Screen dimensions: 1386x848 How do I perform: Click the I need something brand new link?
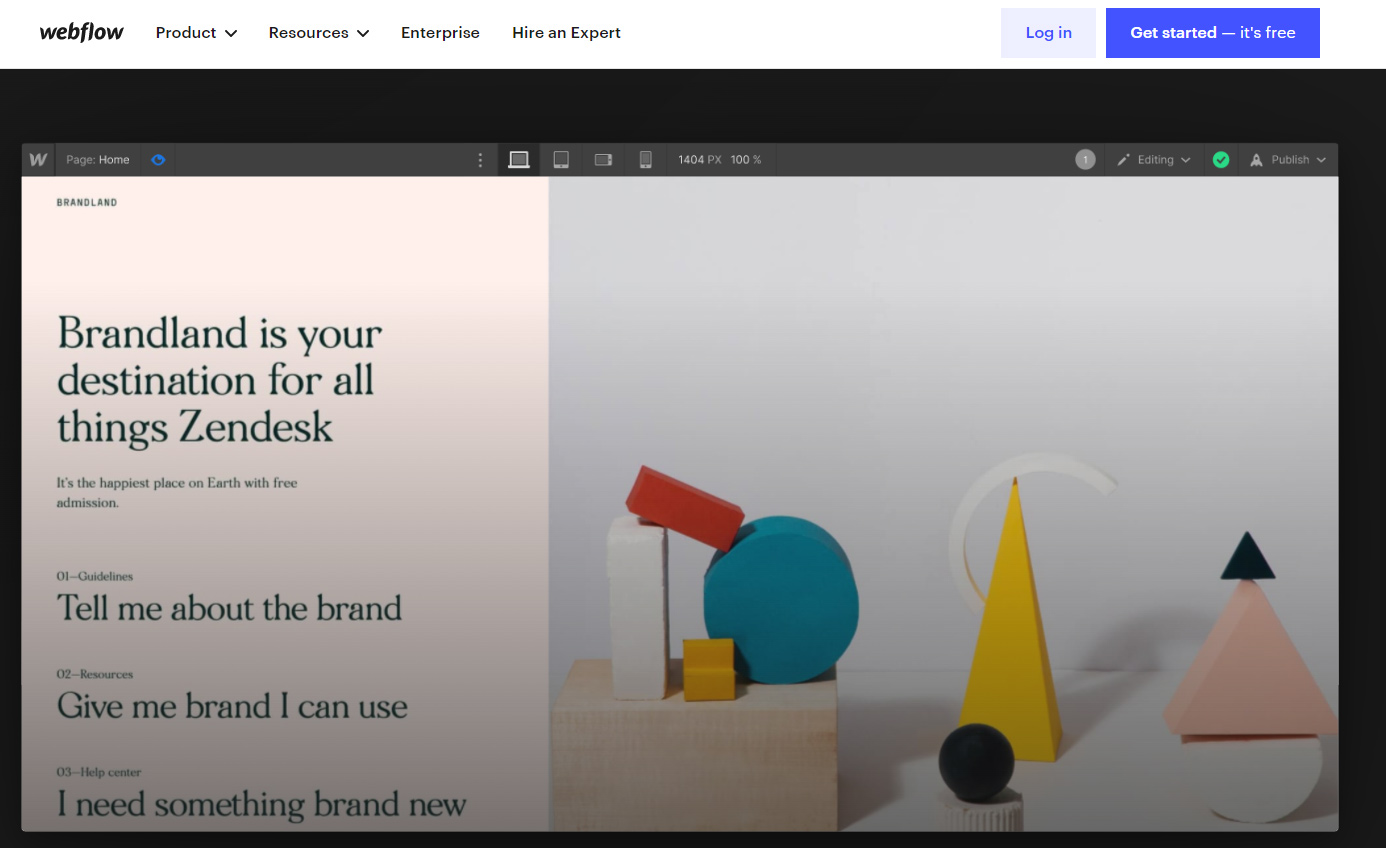click(262, 803)
